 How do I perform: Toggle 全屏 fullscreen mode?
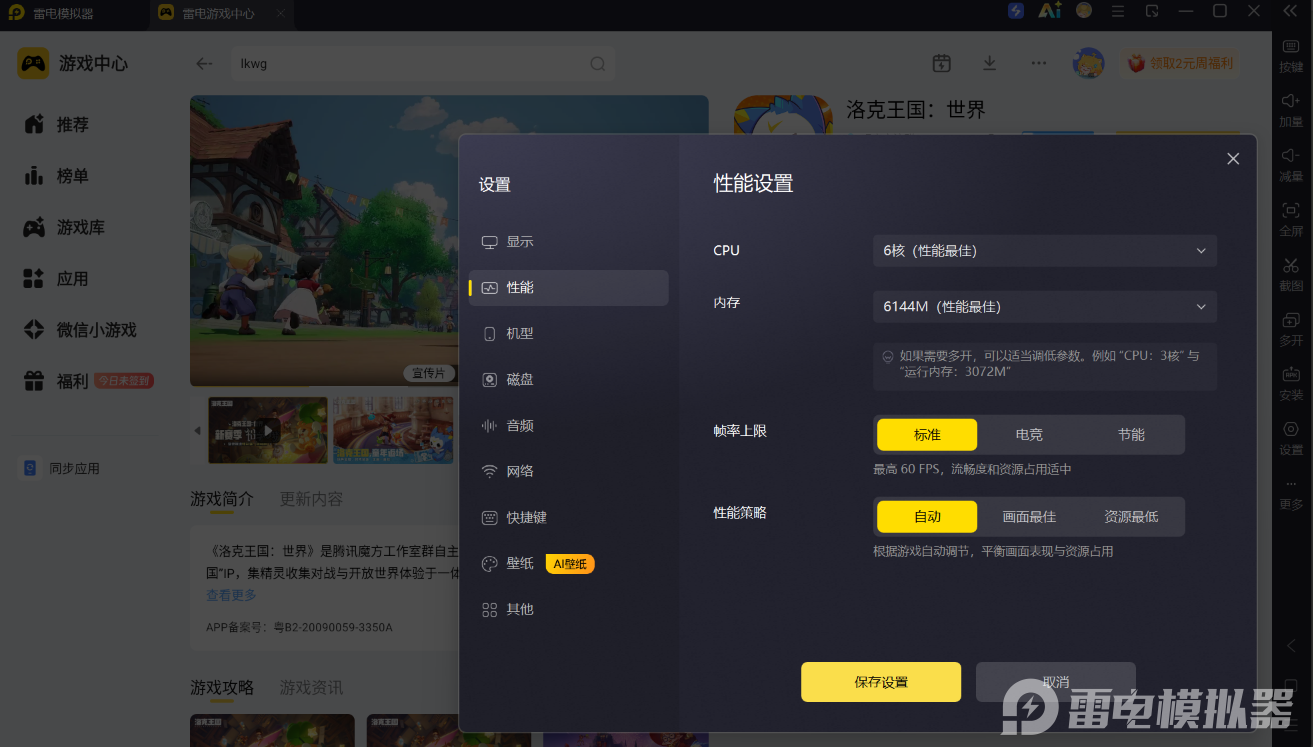click(x=1291, y=220)
